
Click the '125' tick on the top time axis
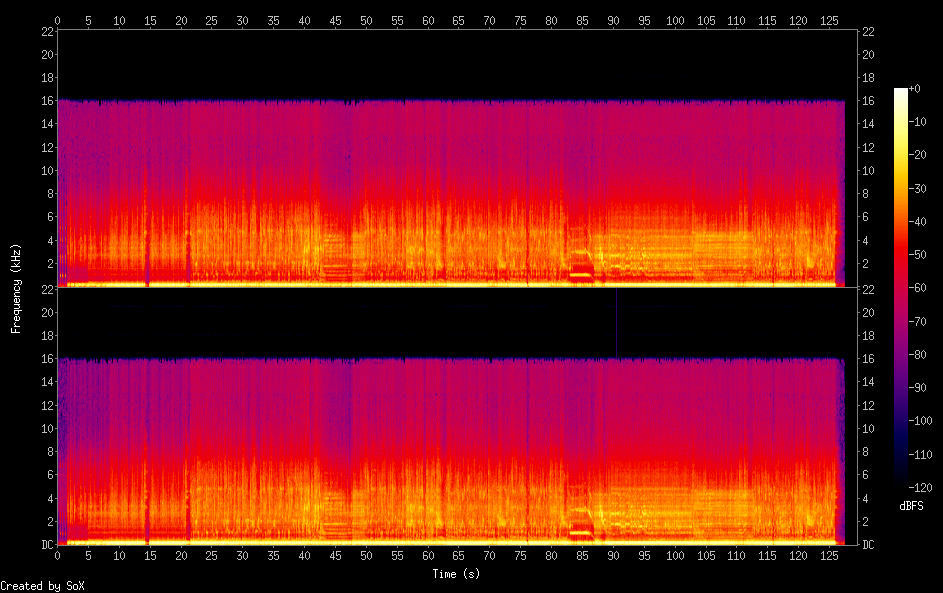(829, 20)
